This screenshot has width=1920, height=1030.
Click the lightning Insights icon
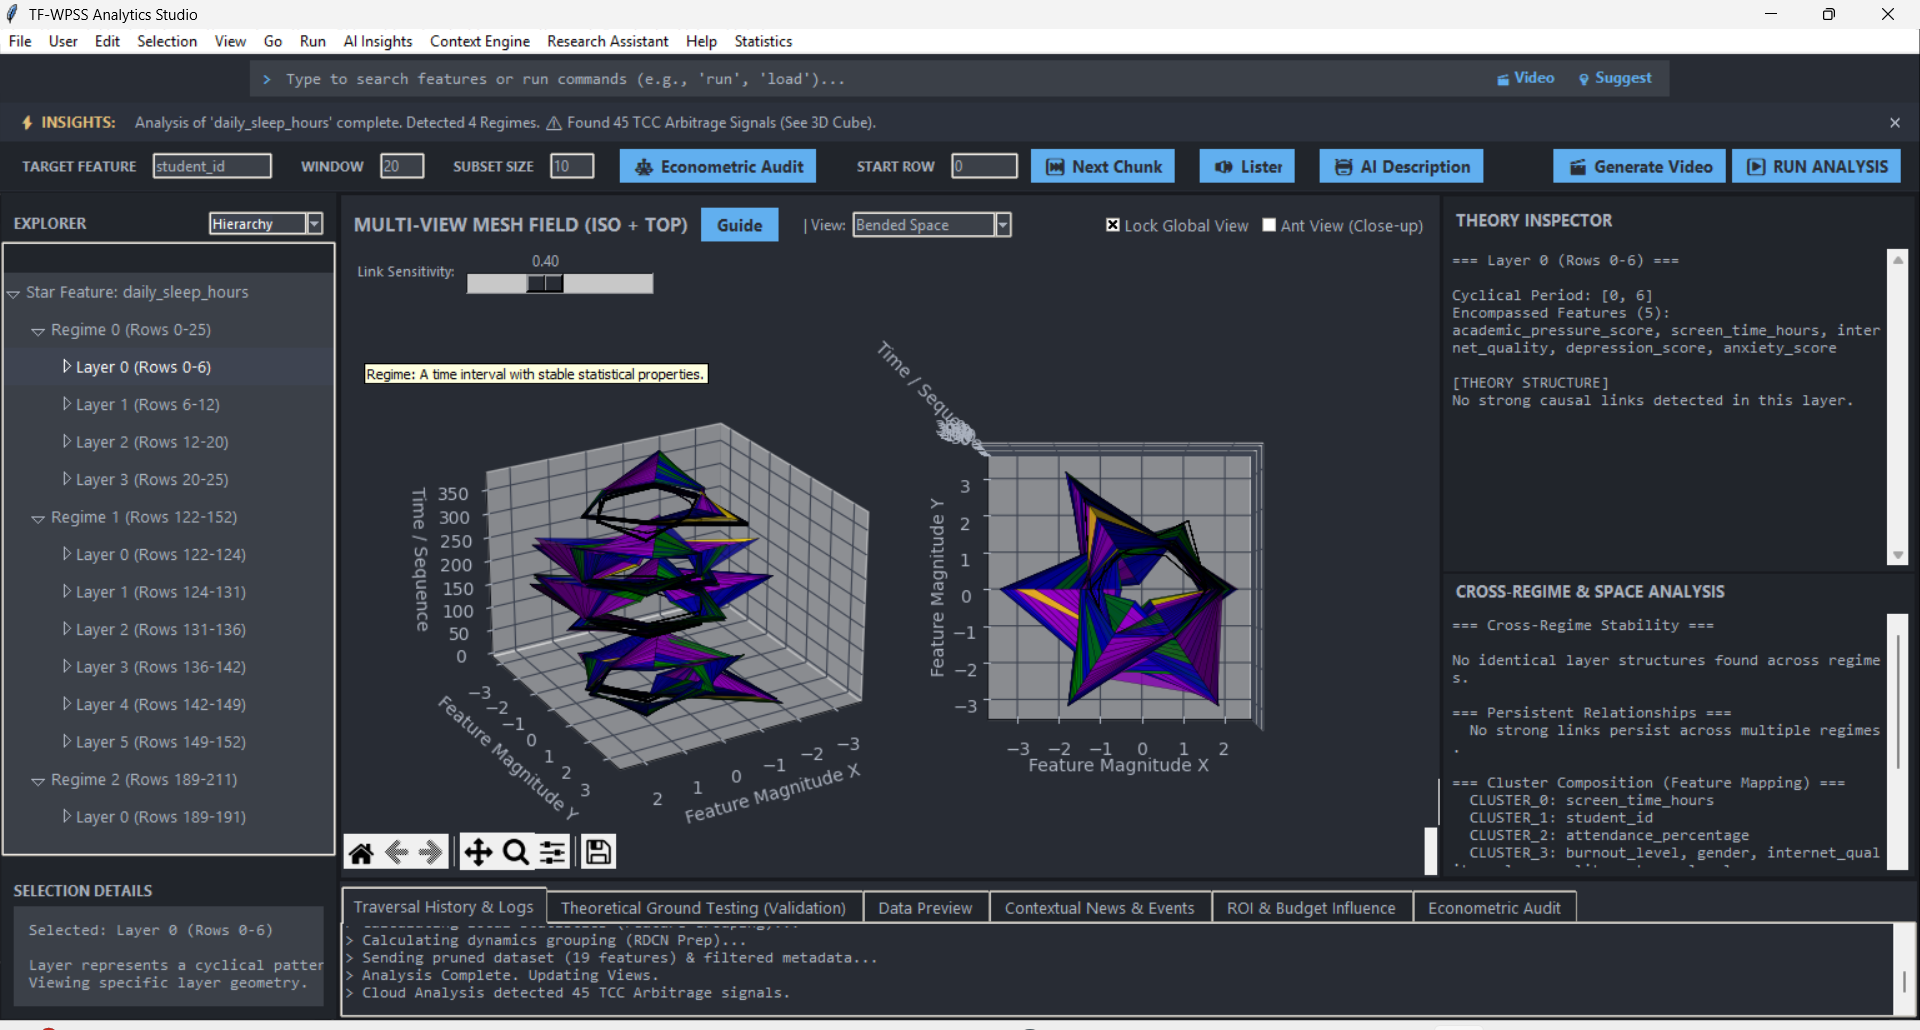27,122
